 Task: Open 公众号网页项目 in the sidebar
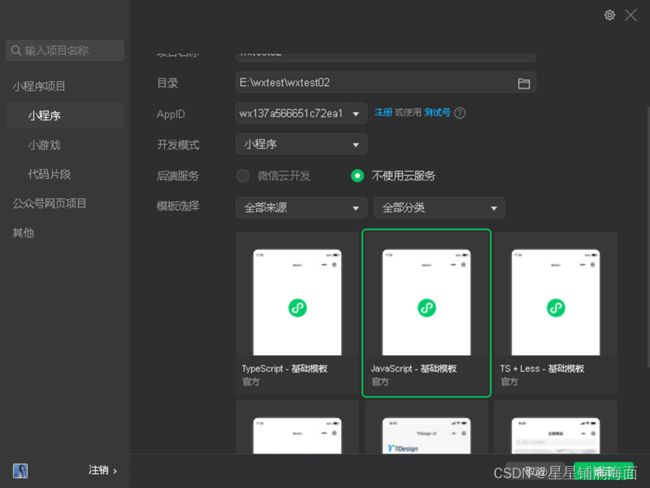[x=49, y=204]
